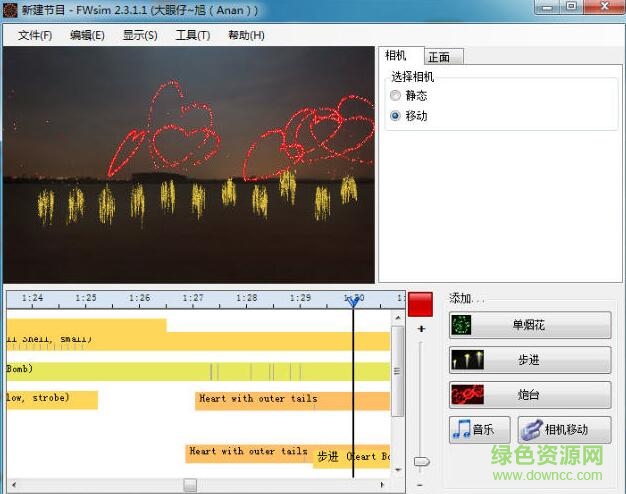Click the red record square button
This screenshot has height=494, width=626.
tap(421, 304)
